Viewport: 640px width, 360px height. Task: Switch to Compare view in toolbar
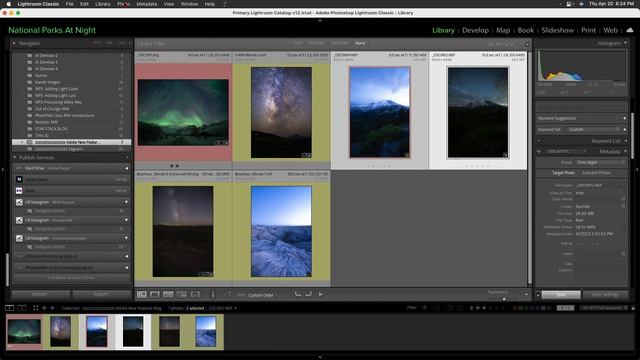pyautogui.click(x=168, y=294)
